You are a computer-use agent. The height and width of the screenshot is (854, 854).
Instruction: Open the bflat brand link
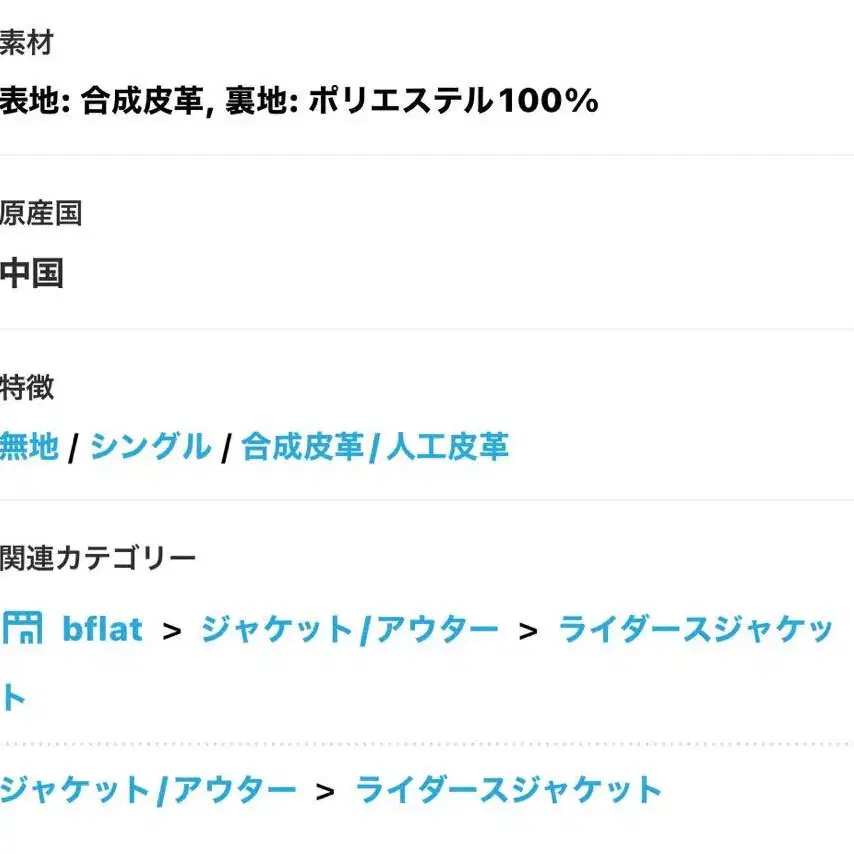102,629
